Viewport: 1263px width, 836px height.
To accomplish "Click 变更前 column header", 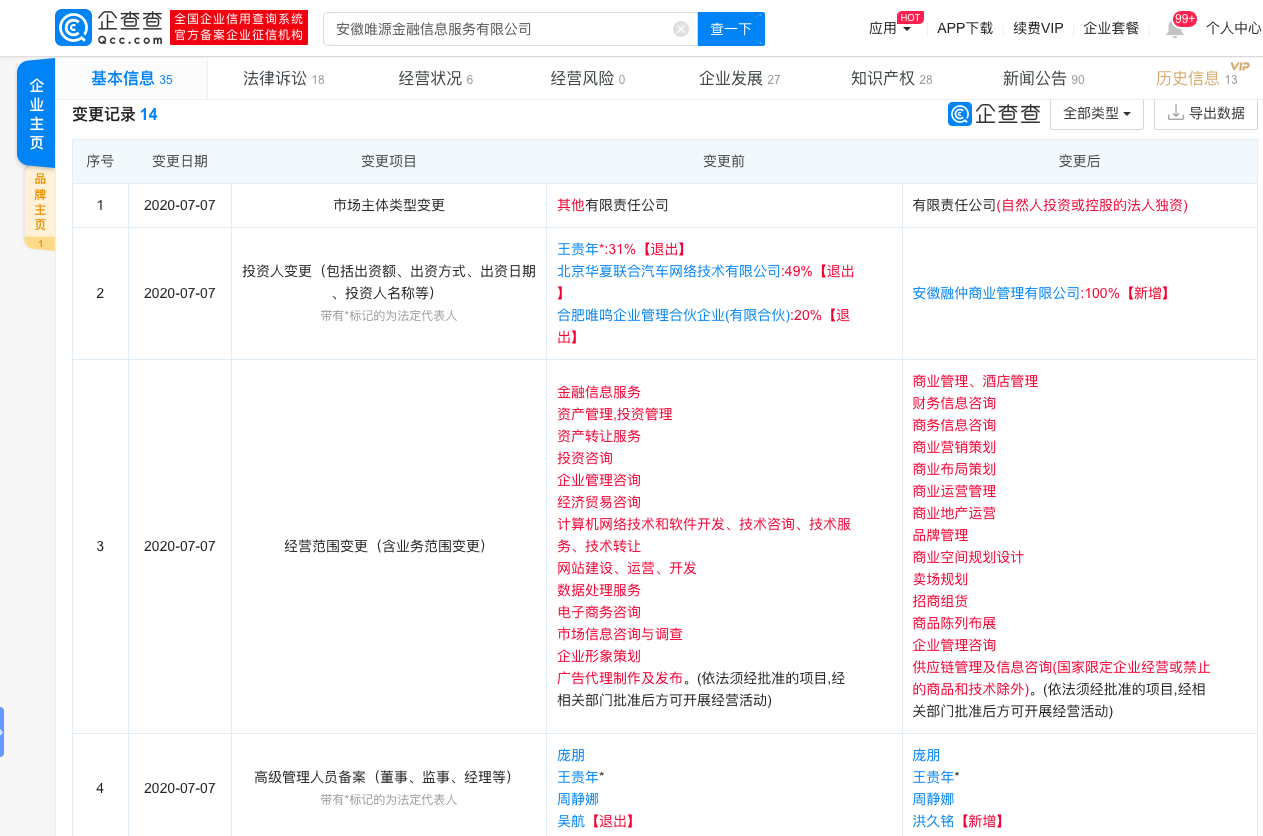I will pyautogui.click(x=724, y=161).
